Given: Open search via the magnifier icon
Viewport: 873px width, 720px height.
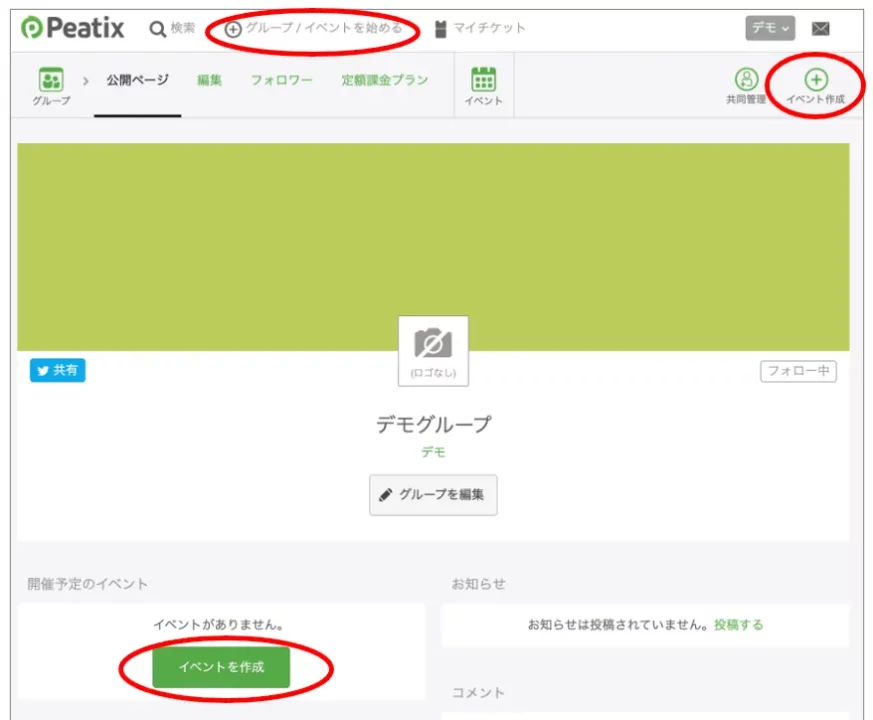Looking at the screenshot, I should point(158,29).
